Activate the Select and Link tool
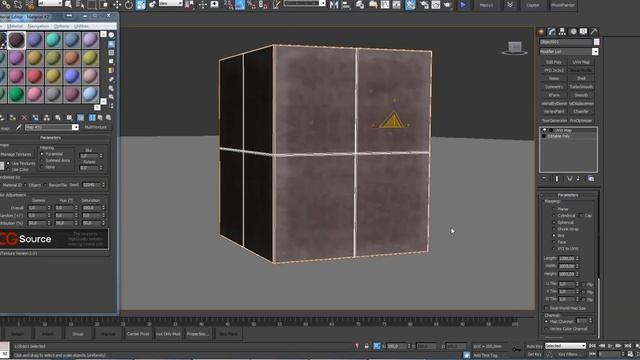Image resolution: width=640 pixels, height=360 pixels. click(6, 4)
